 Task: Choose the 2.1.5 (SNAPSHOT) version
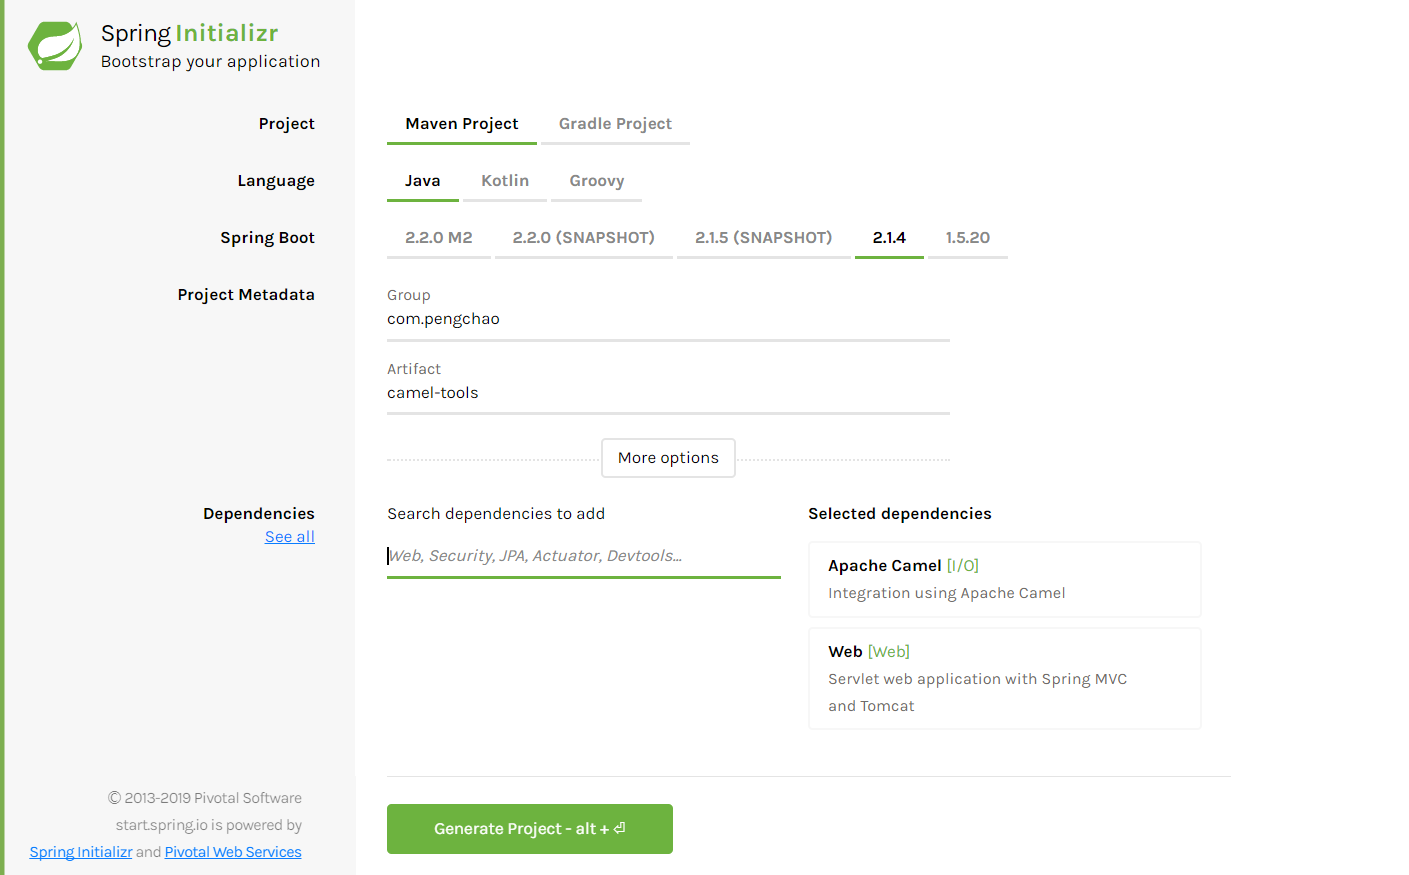point(763,237)
